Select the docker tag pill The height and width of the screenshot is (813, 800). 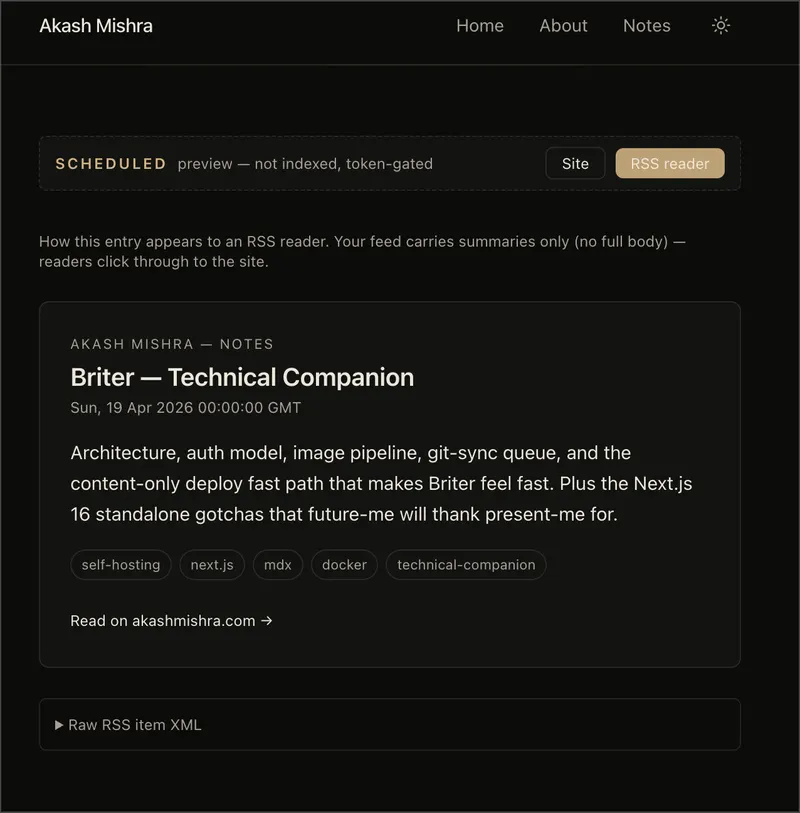343,564
